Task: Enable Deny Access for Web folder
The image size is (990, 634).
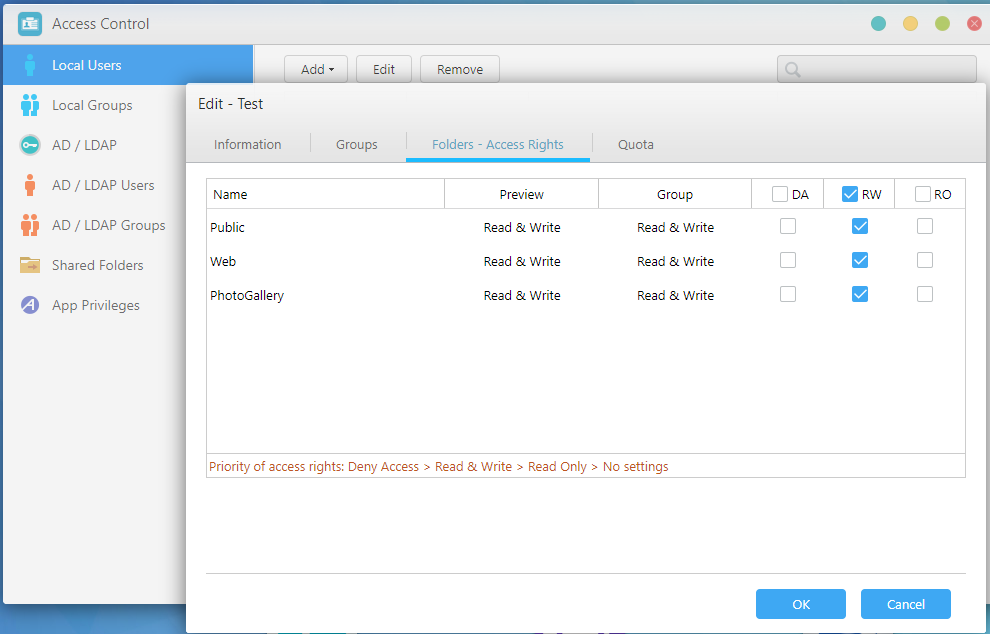Action: (x=788, y=260)
